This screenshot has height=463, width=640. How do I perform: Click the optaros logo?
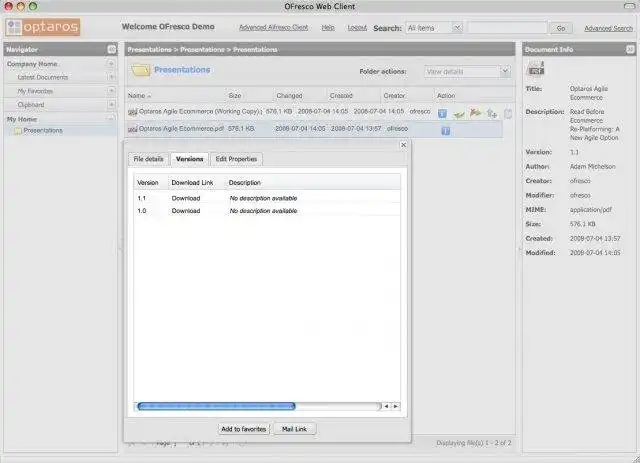click(42, 27)
